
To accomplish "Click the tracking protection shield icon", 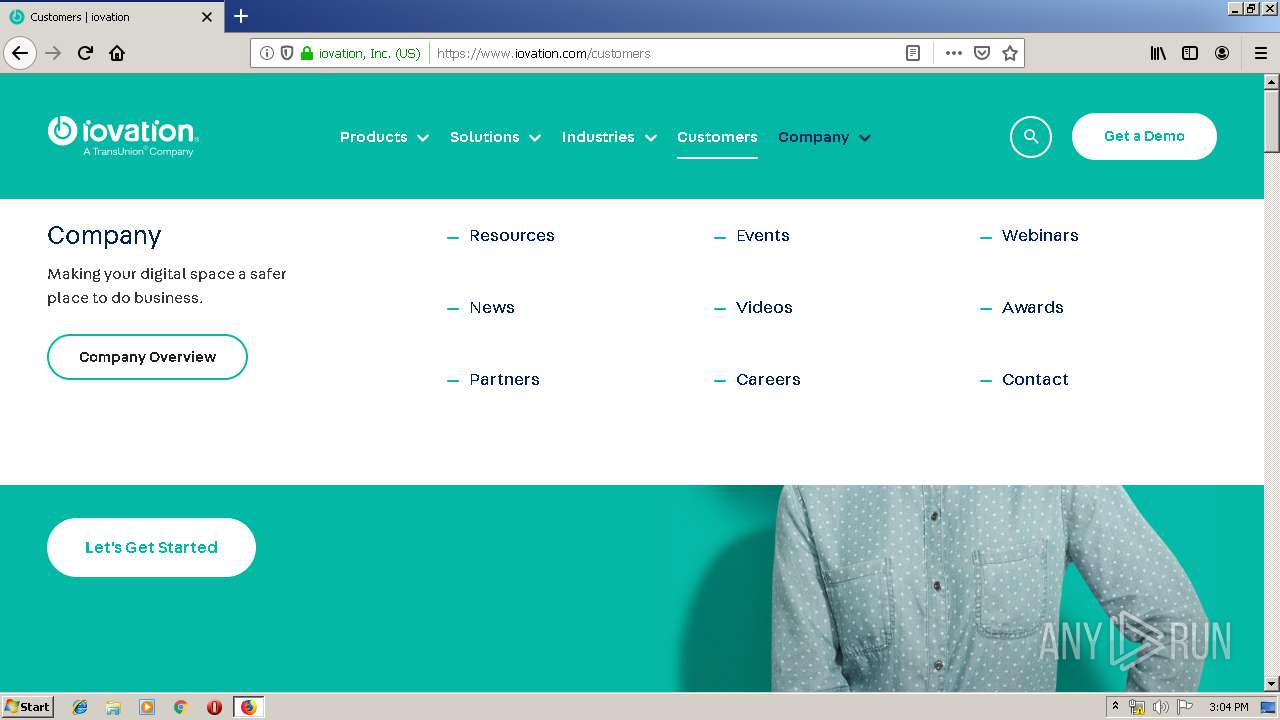I will click(287, 53).
